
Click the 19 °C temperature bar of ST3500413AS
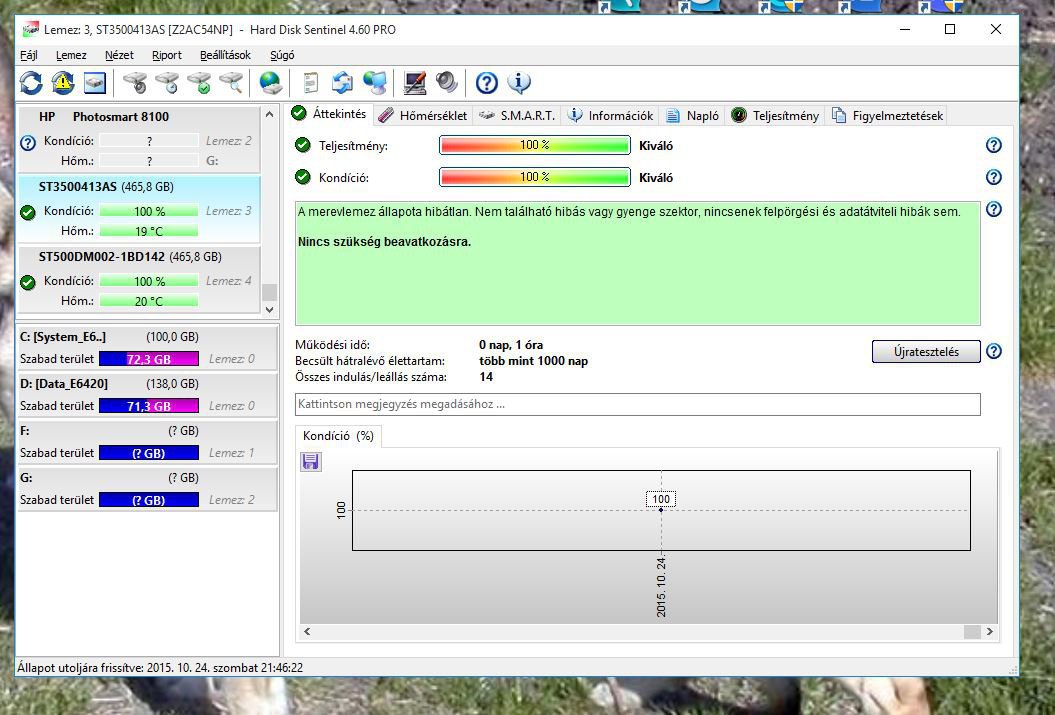[x=149, y=231]
